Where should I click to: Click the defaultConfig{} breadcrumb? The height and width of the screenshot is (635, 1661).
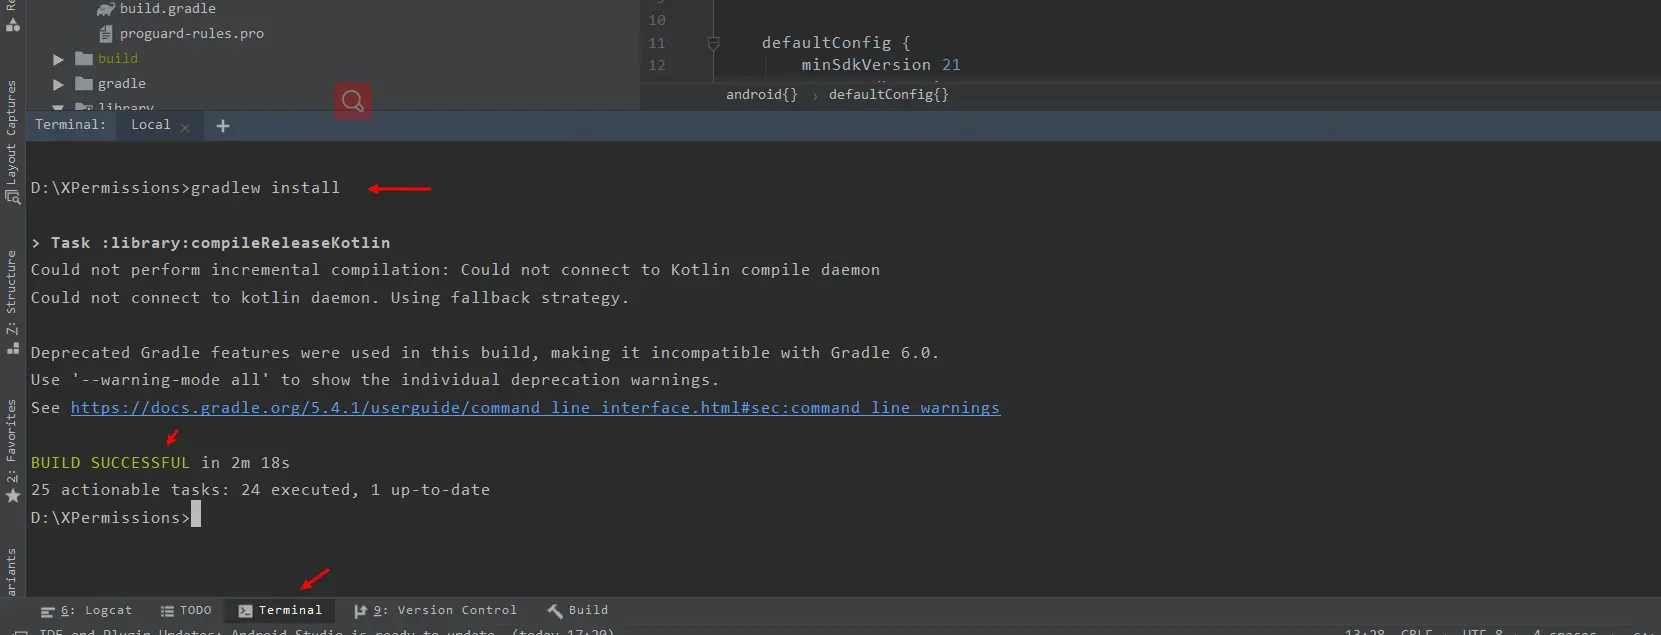tap(889, 95)
